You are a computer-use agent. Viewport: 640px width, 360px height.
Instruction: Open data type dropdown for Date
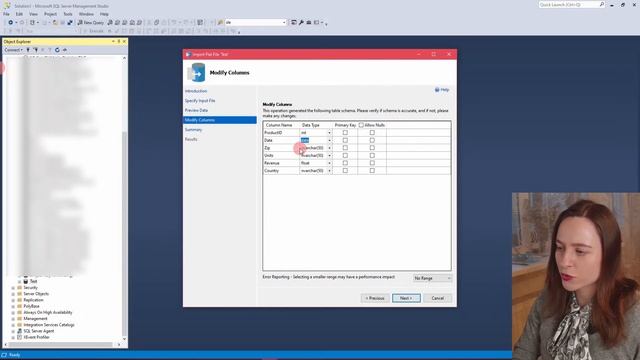pos(329,140)
